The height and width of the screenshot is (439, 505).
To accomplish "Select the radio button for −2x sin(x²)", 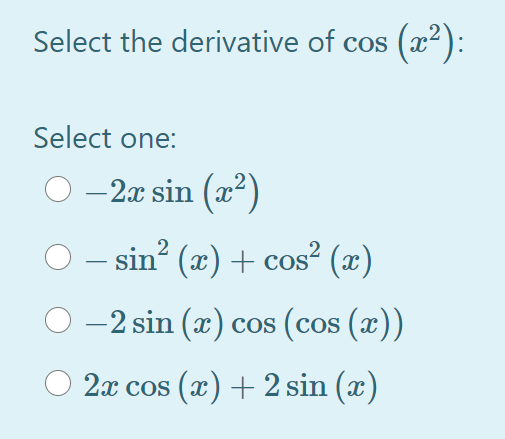I will pyautogui.click(x=58, y=189).
